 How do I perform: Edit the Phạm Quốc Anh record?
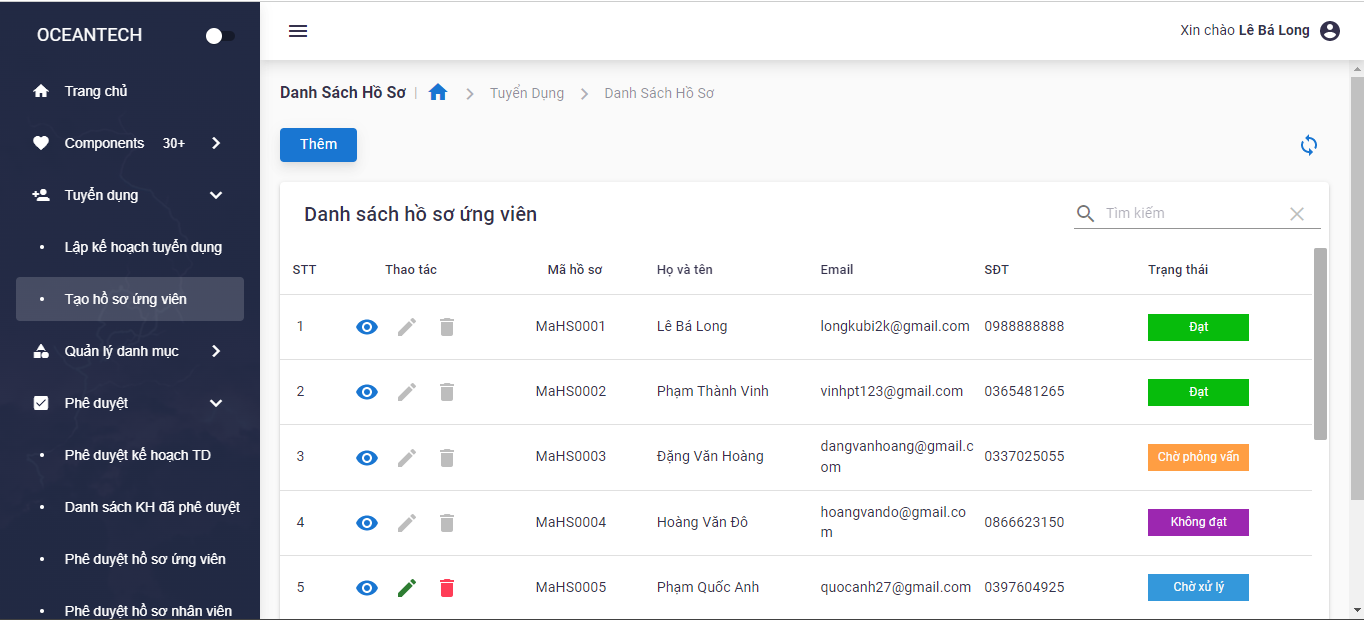[x=407, y=588]
